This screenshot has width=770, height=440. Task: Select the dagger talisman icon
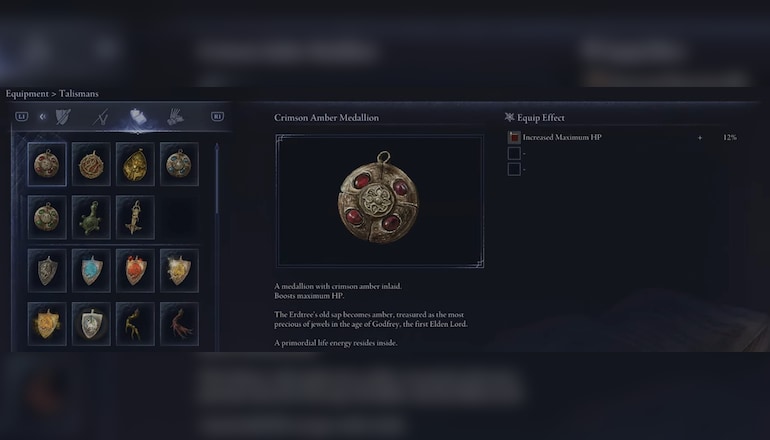(x=135, y=218)
